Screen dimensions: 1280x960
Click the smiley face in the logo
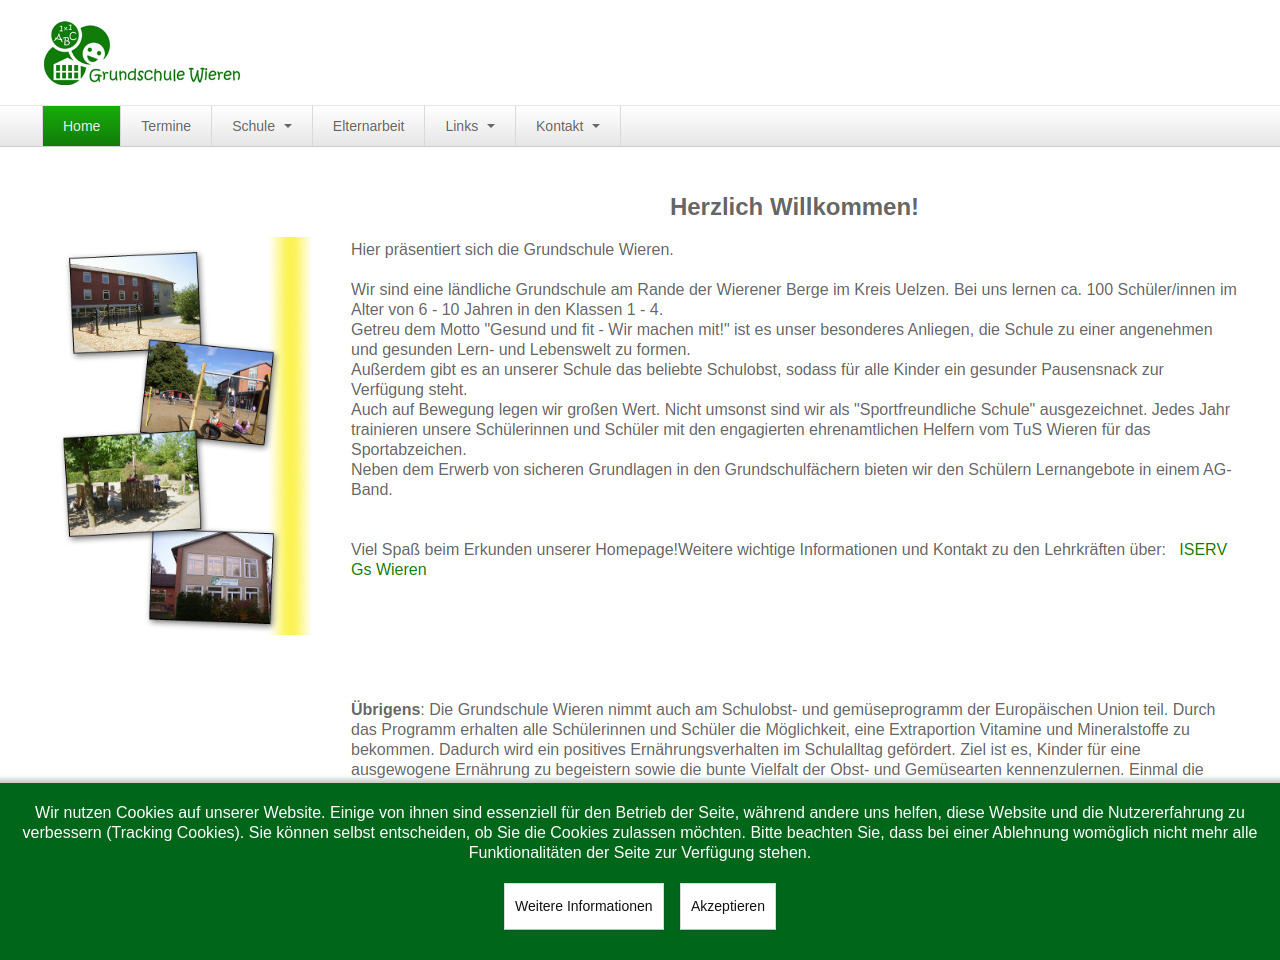pyautogui.click(x=94, y=52)
